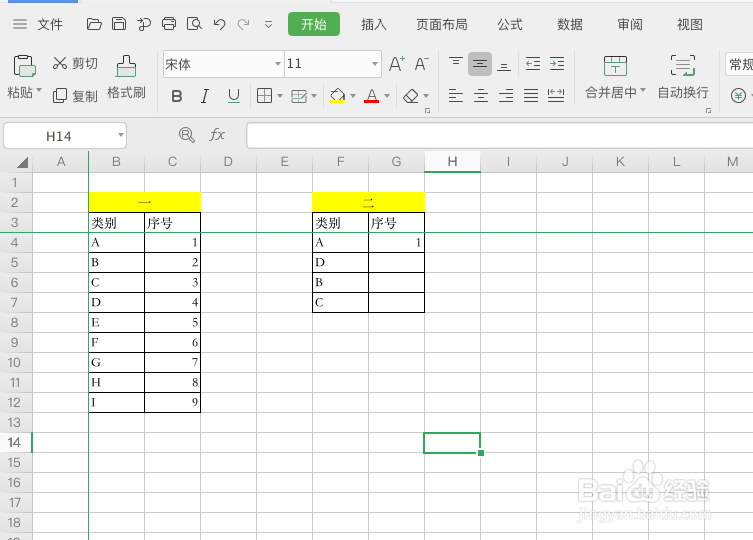Click the Name Box showing H14
This screenshot has width=753, height=540.
59,136
